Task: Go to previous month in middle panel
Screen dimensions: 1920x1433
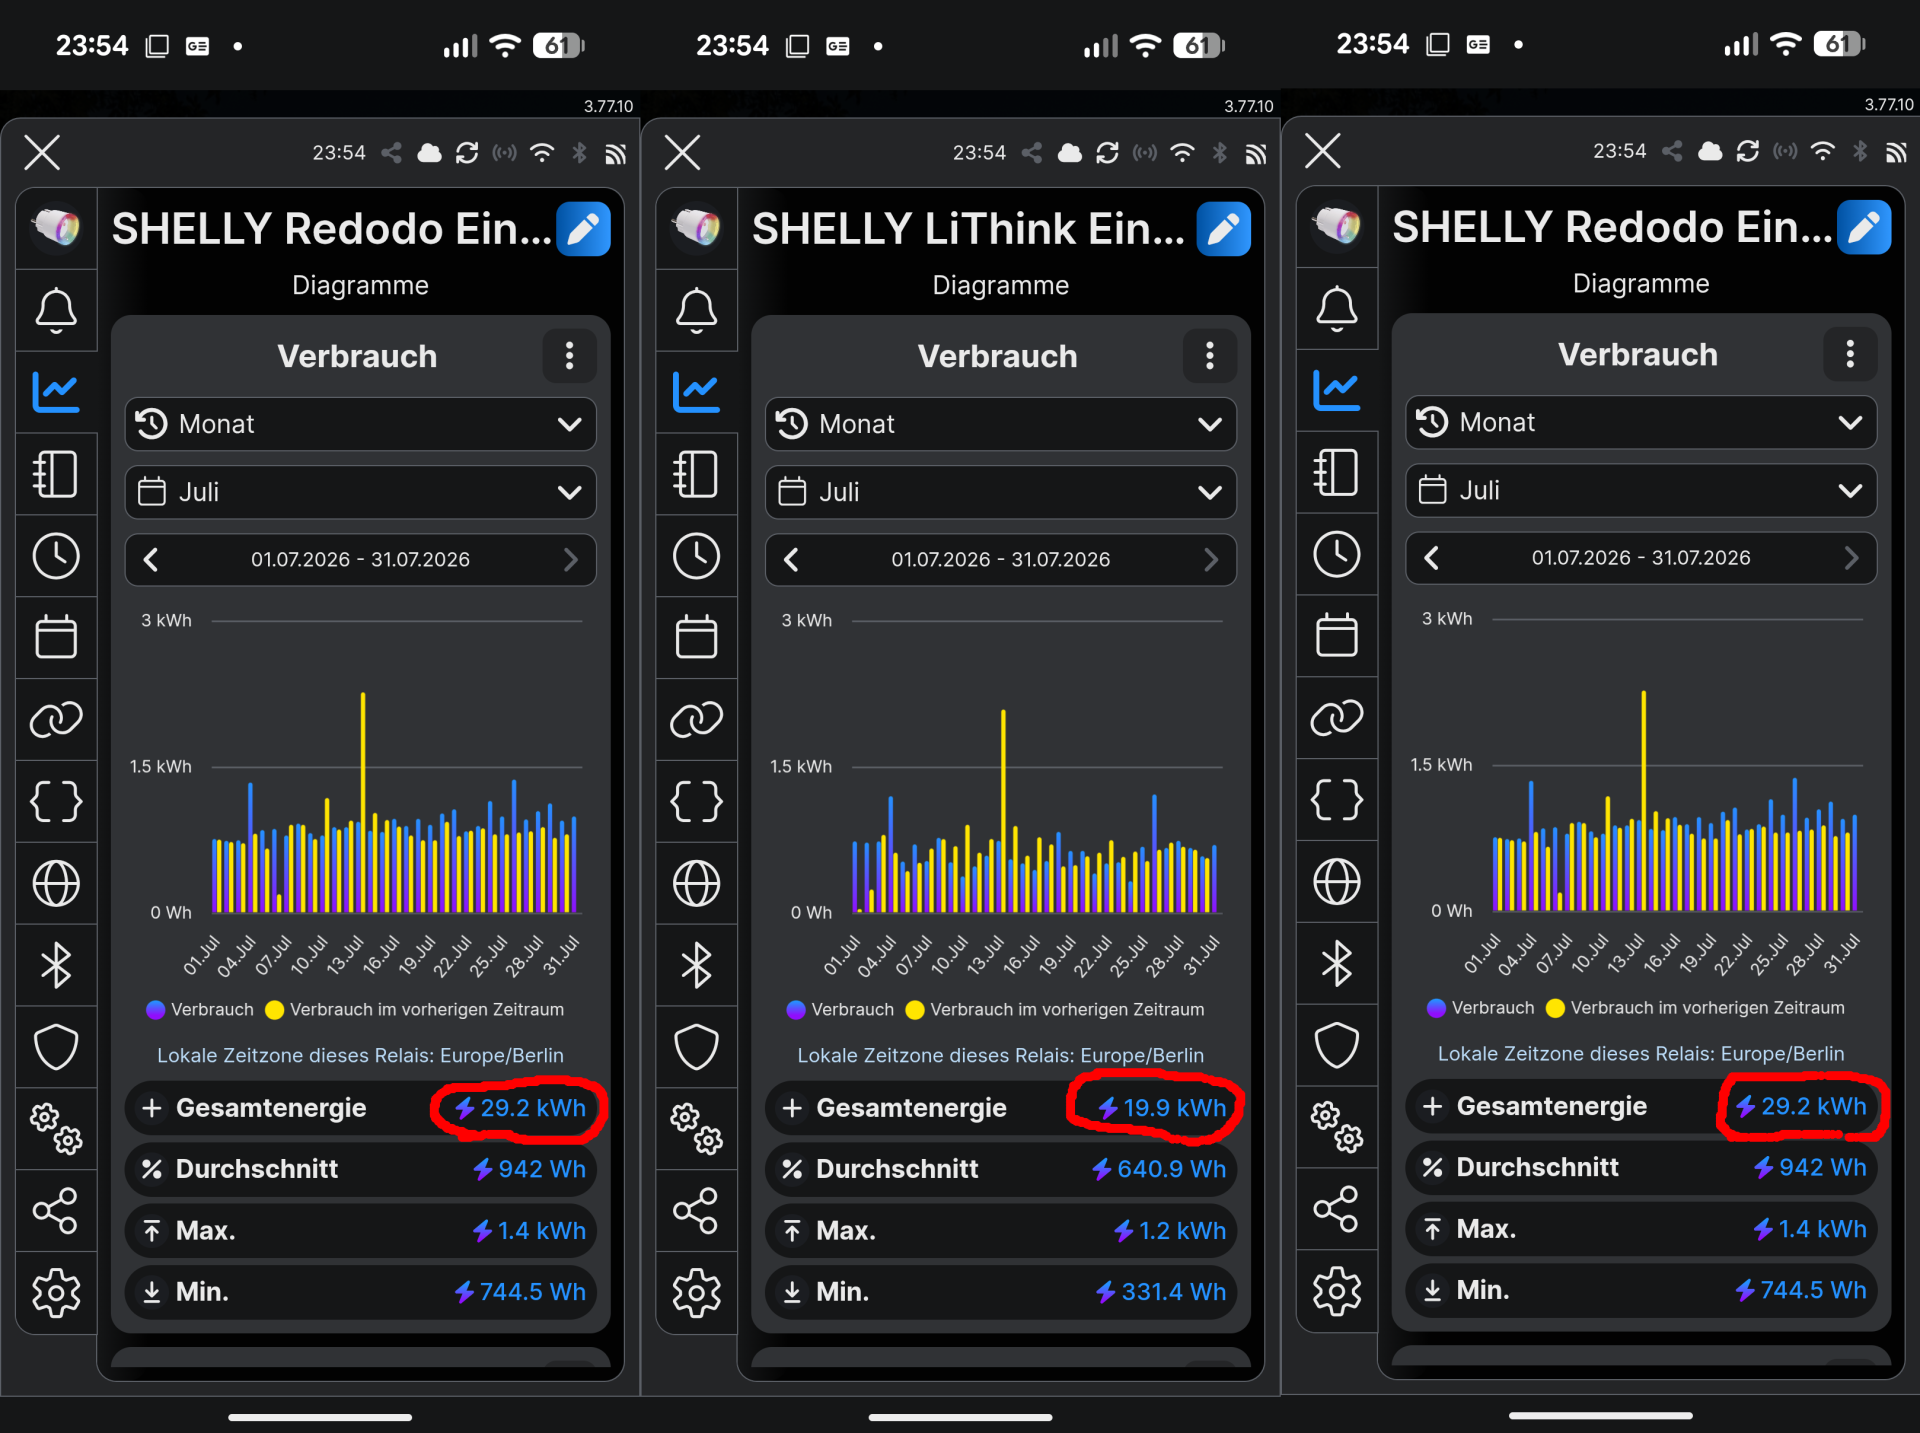Action: click(x=792, y=560)
